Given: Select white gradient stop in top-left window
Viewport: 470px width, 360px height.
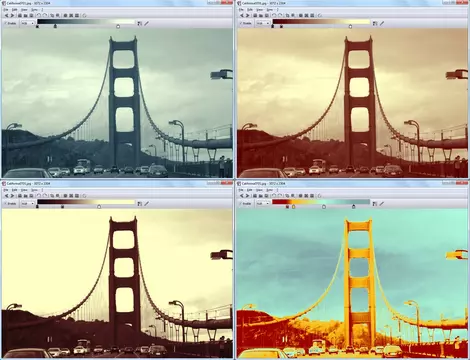Looking at the screenshot, I should (118, 26).
